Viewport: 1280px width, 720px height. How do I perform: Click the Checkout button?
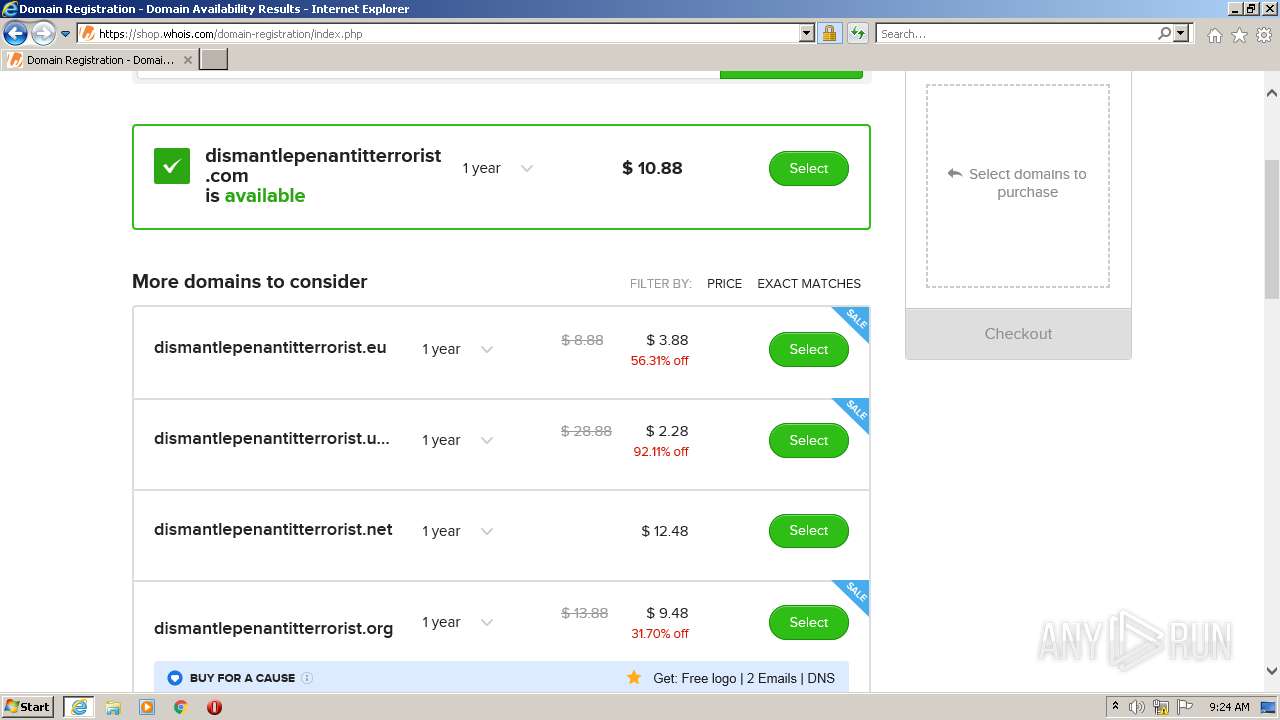pos(1018,334)
